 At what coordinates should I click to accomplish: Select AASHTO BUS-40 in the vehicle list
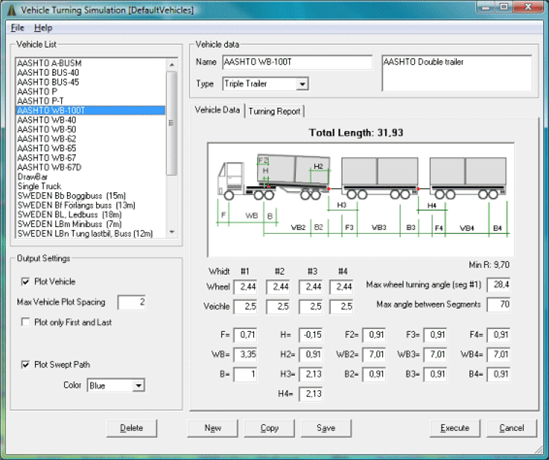pos(91,73)
